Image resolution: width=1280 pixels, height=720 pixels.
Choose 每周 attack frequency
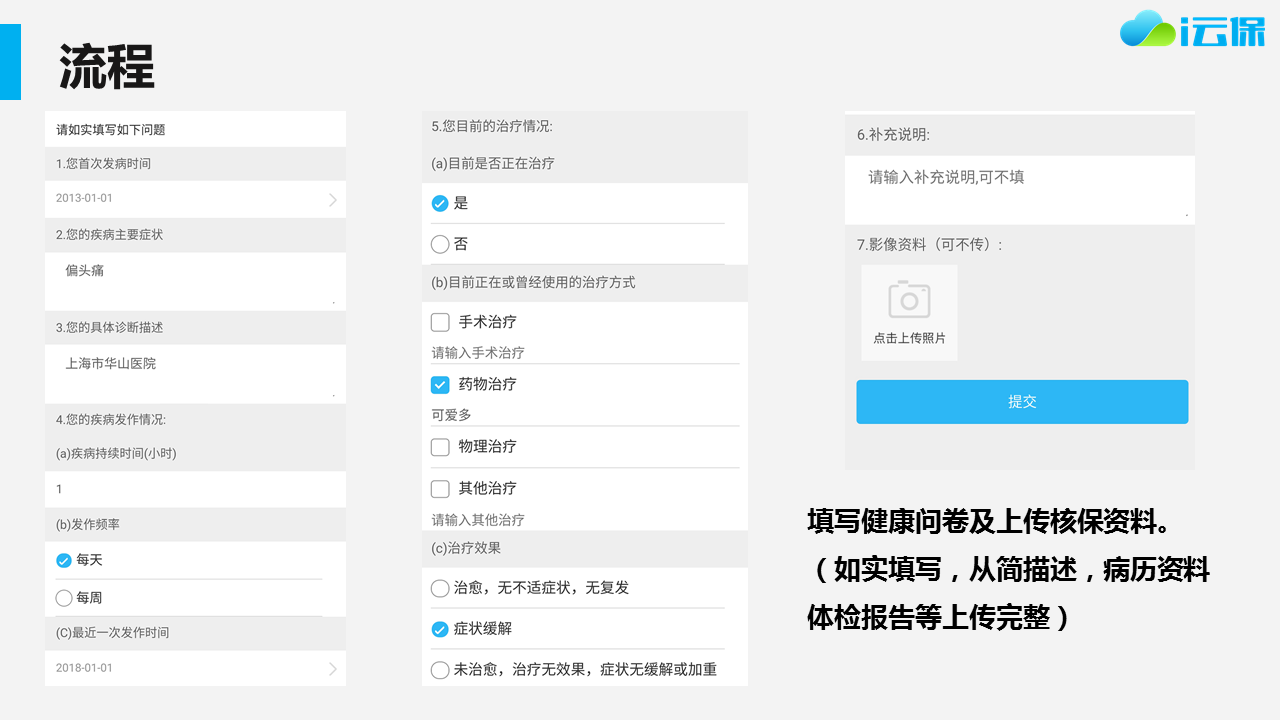[64, 598]
